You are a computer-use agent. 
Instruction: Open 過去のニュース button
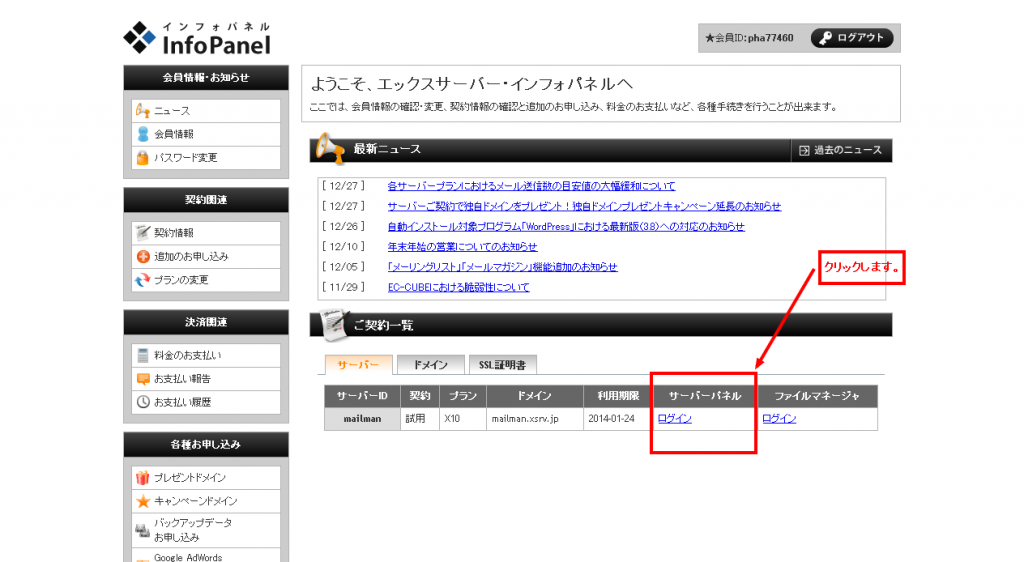point(841,151)
